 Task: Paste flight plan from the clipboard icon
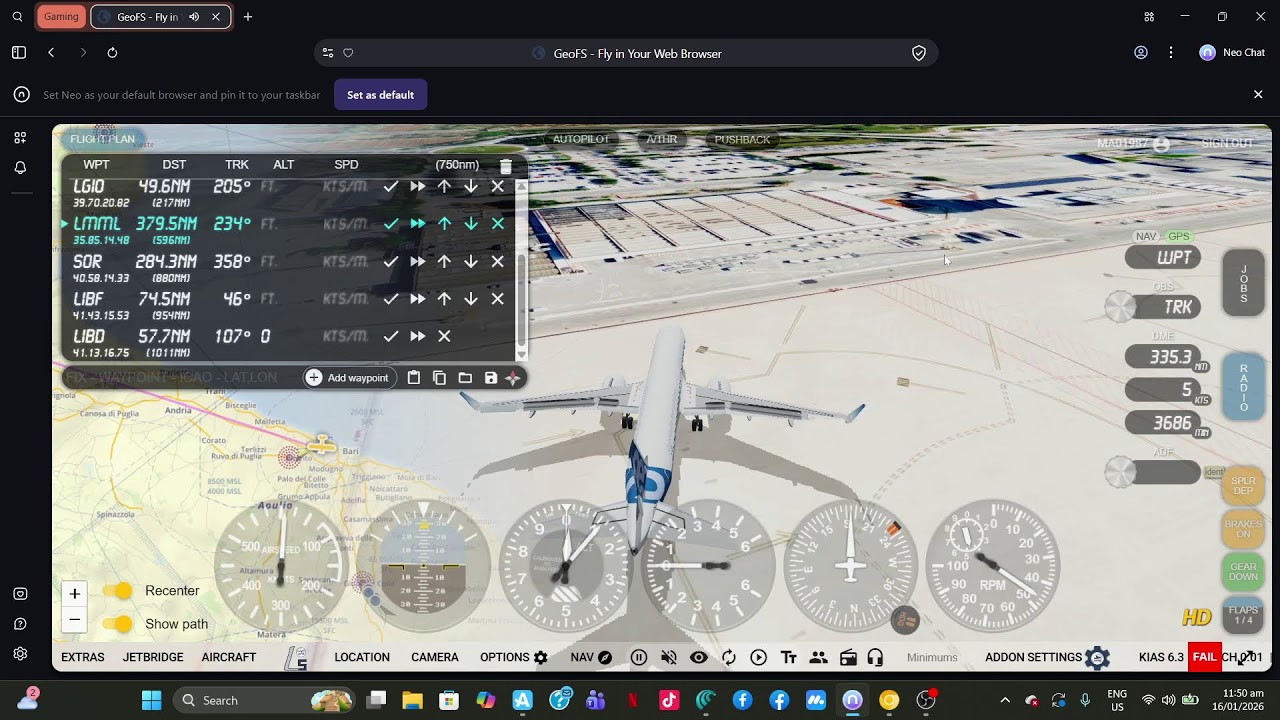pos(413,377)
